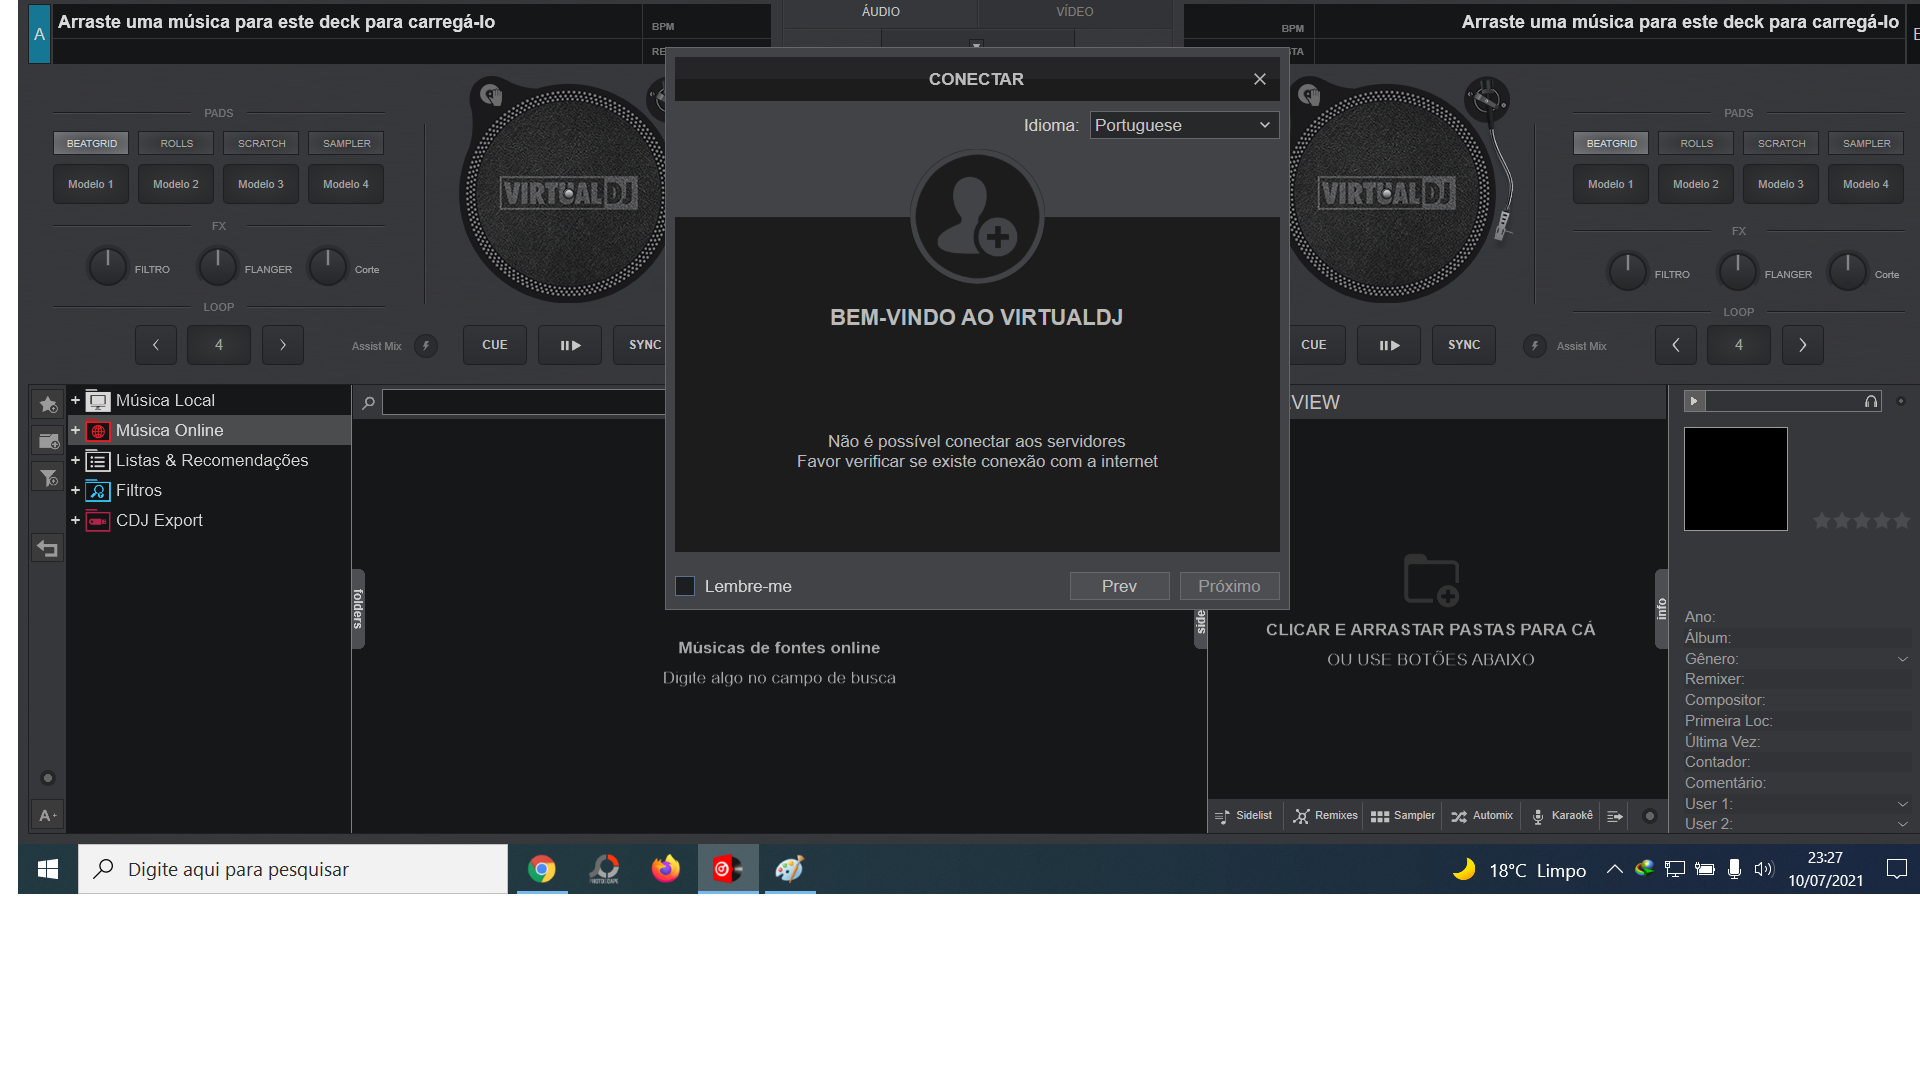1920x1080 pixels.
Task: Increase font size with A+ button
Action: point(47,815)
